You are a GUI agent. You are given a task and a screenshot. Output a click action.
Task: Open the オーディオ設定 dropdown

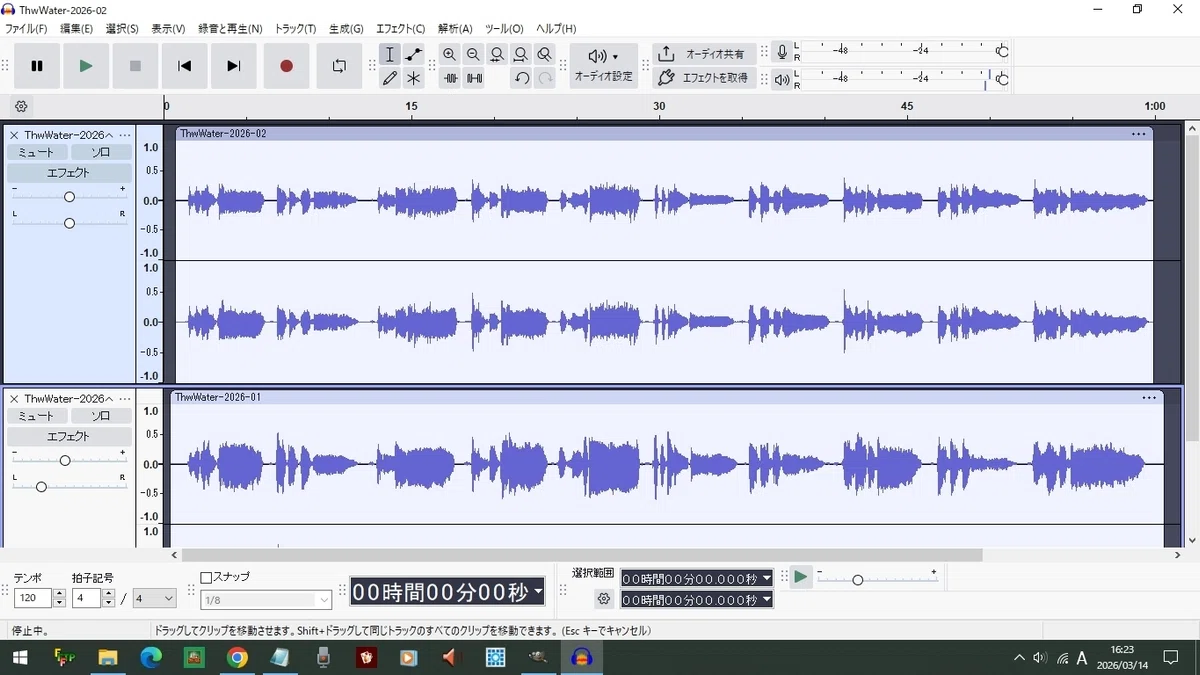[x=603, y=66]
